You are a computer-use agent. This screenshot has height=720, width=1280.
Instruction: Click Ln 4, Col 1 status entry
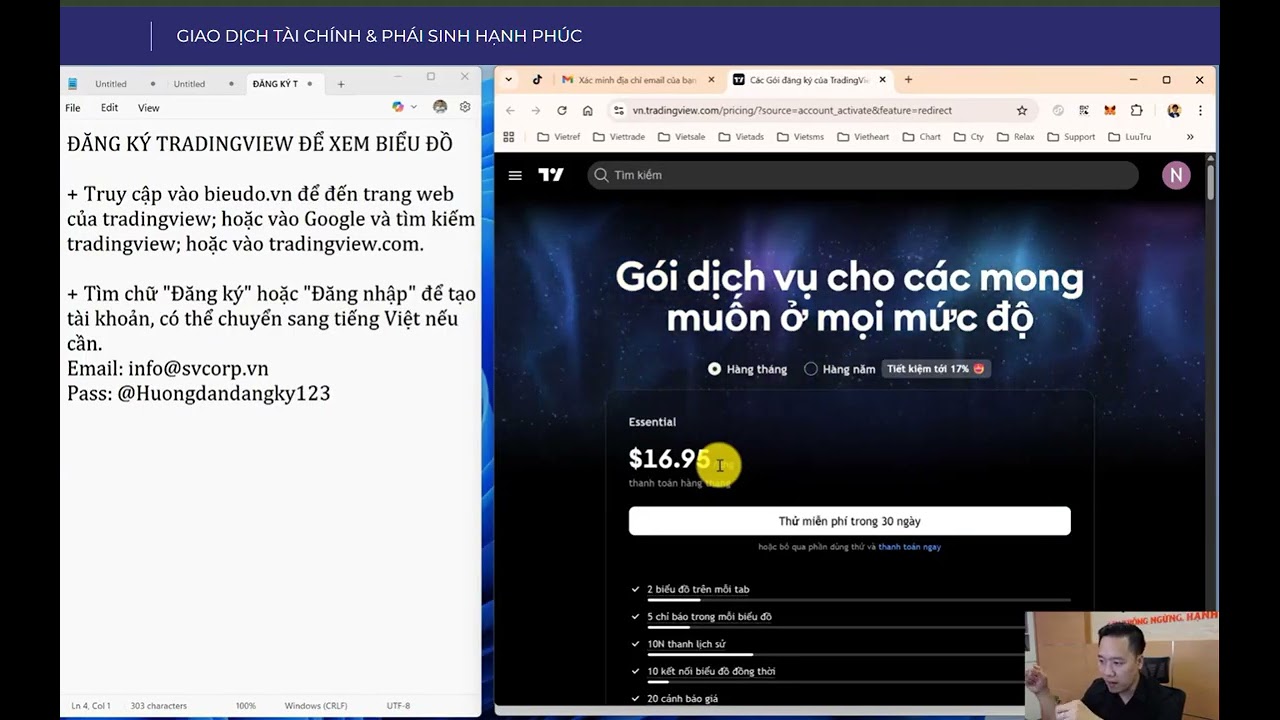click(91, 706)
